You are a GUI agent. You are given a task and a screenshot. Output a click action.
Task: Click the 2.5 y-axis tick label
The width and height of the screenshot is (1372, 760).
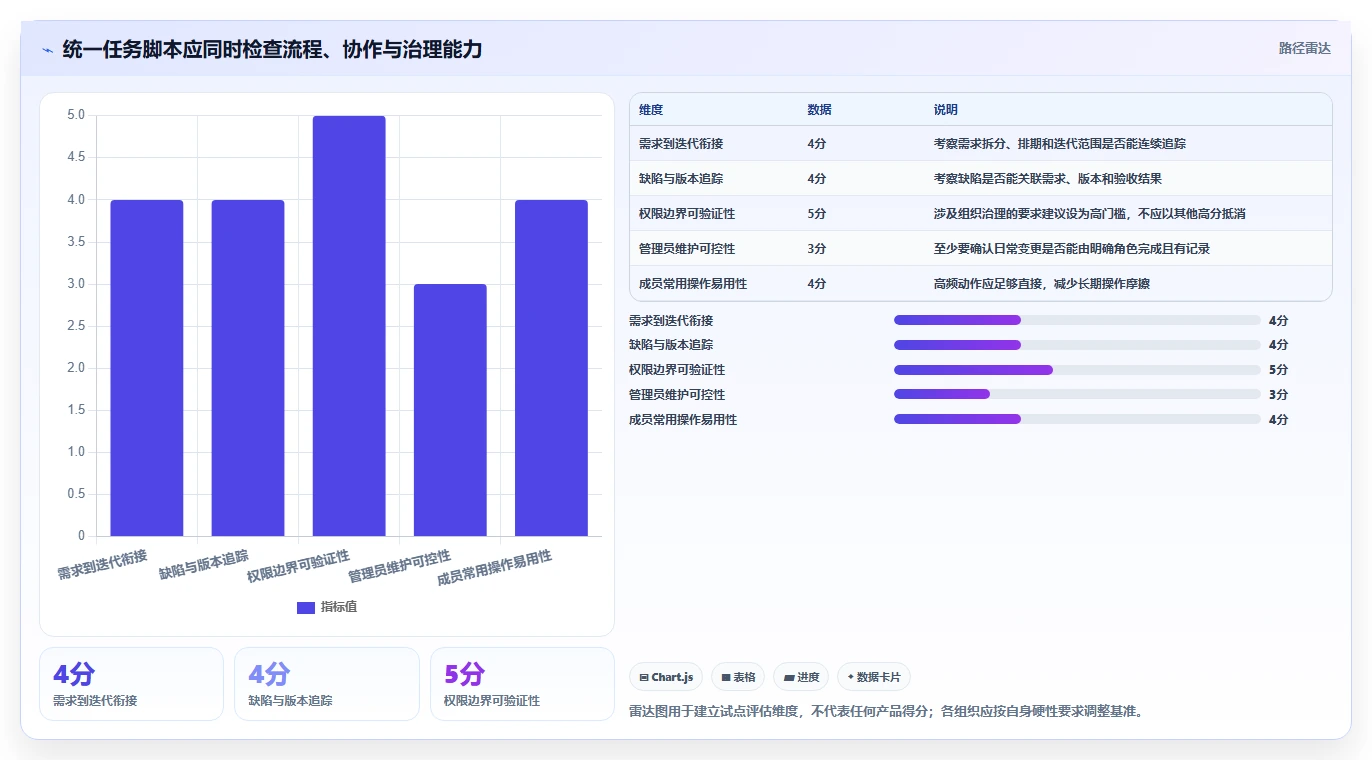pos(76,326)
